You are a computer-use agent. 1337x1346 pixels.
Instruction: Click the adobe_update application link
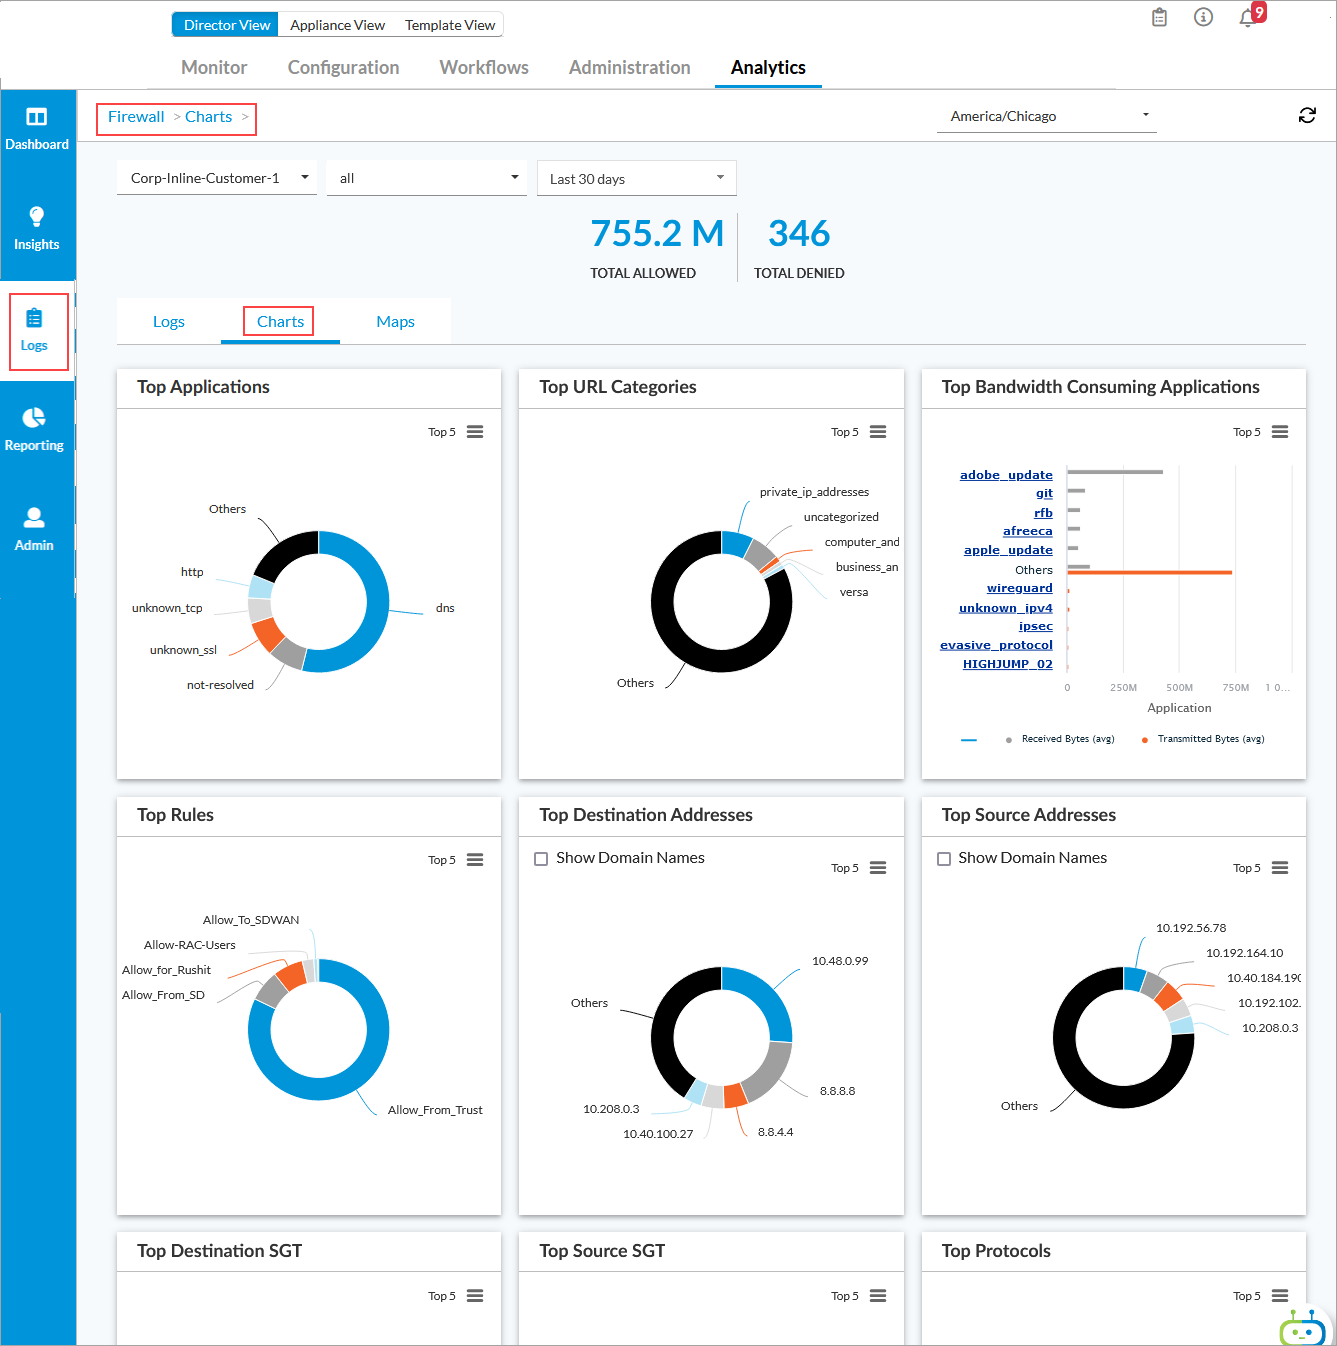click(x=1006, y=475)
